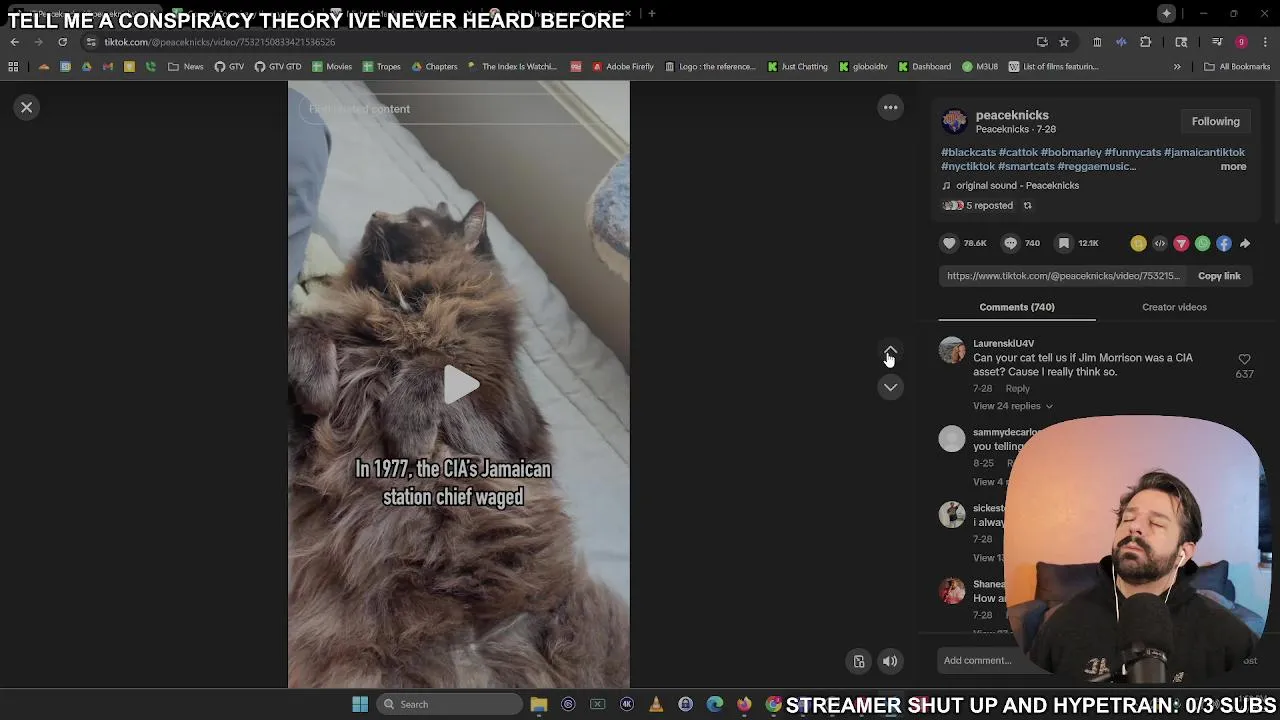Click the repost arrows icon beside '5 reposted'
This screenshot has height=720, width=1280.
(1027, 206)
